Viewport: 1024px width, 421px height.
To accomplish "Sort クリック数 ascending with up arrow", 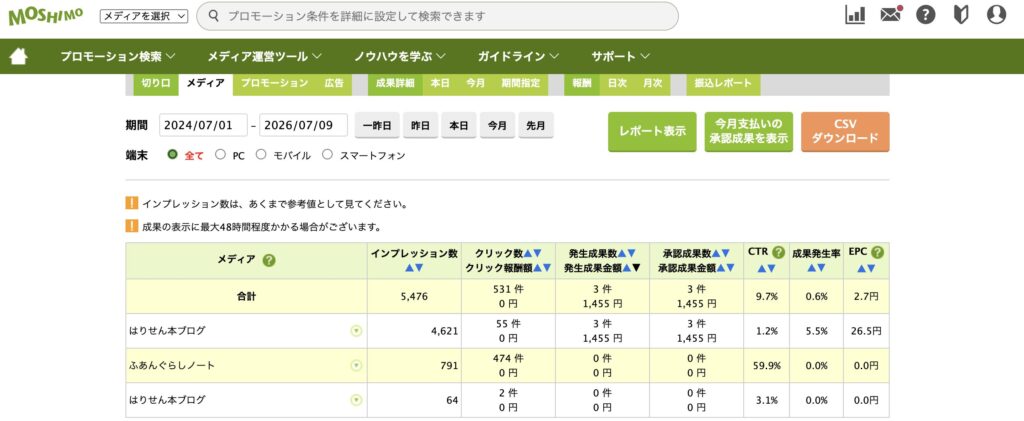I will click(528, 253).
